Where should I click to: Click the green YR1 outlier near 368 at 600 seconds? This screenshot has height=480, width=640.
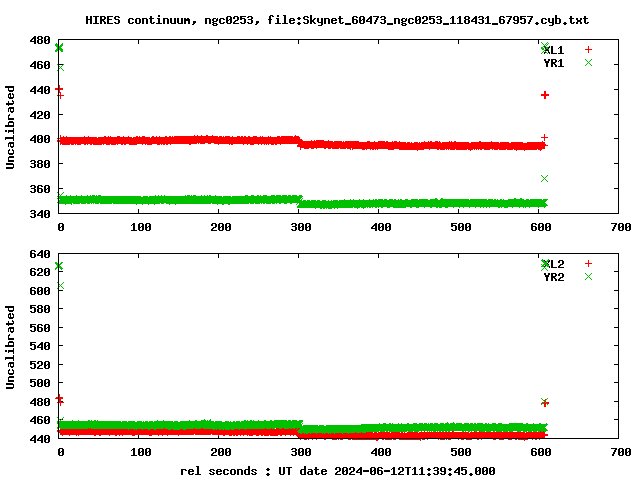coord(544,178)
